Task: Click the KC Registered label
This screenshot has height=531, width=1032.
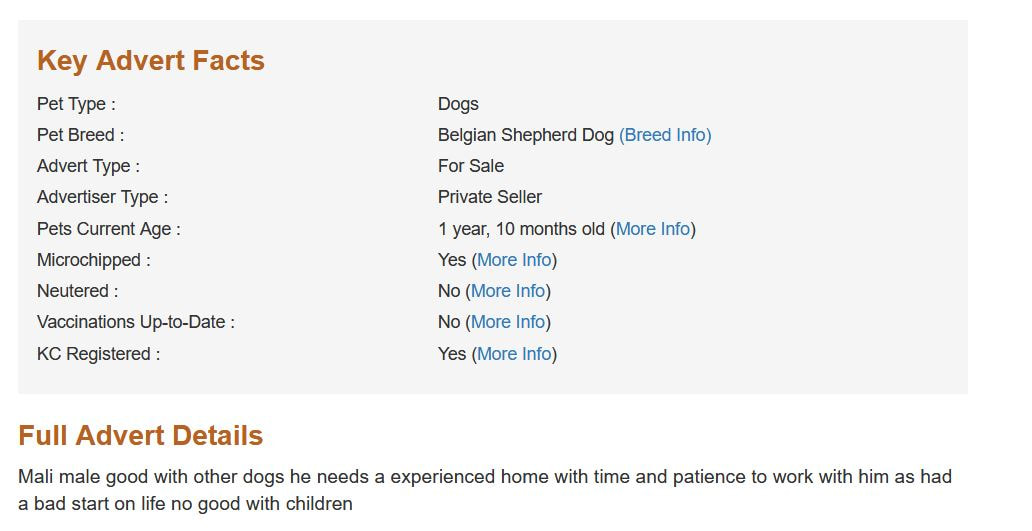Action: click(98, 354)
